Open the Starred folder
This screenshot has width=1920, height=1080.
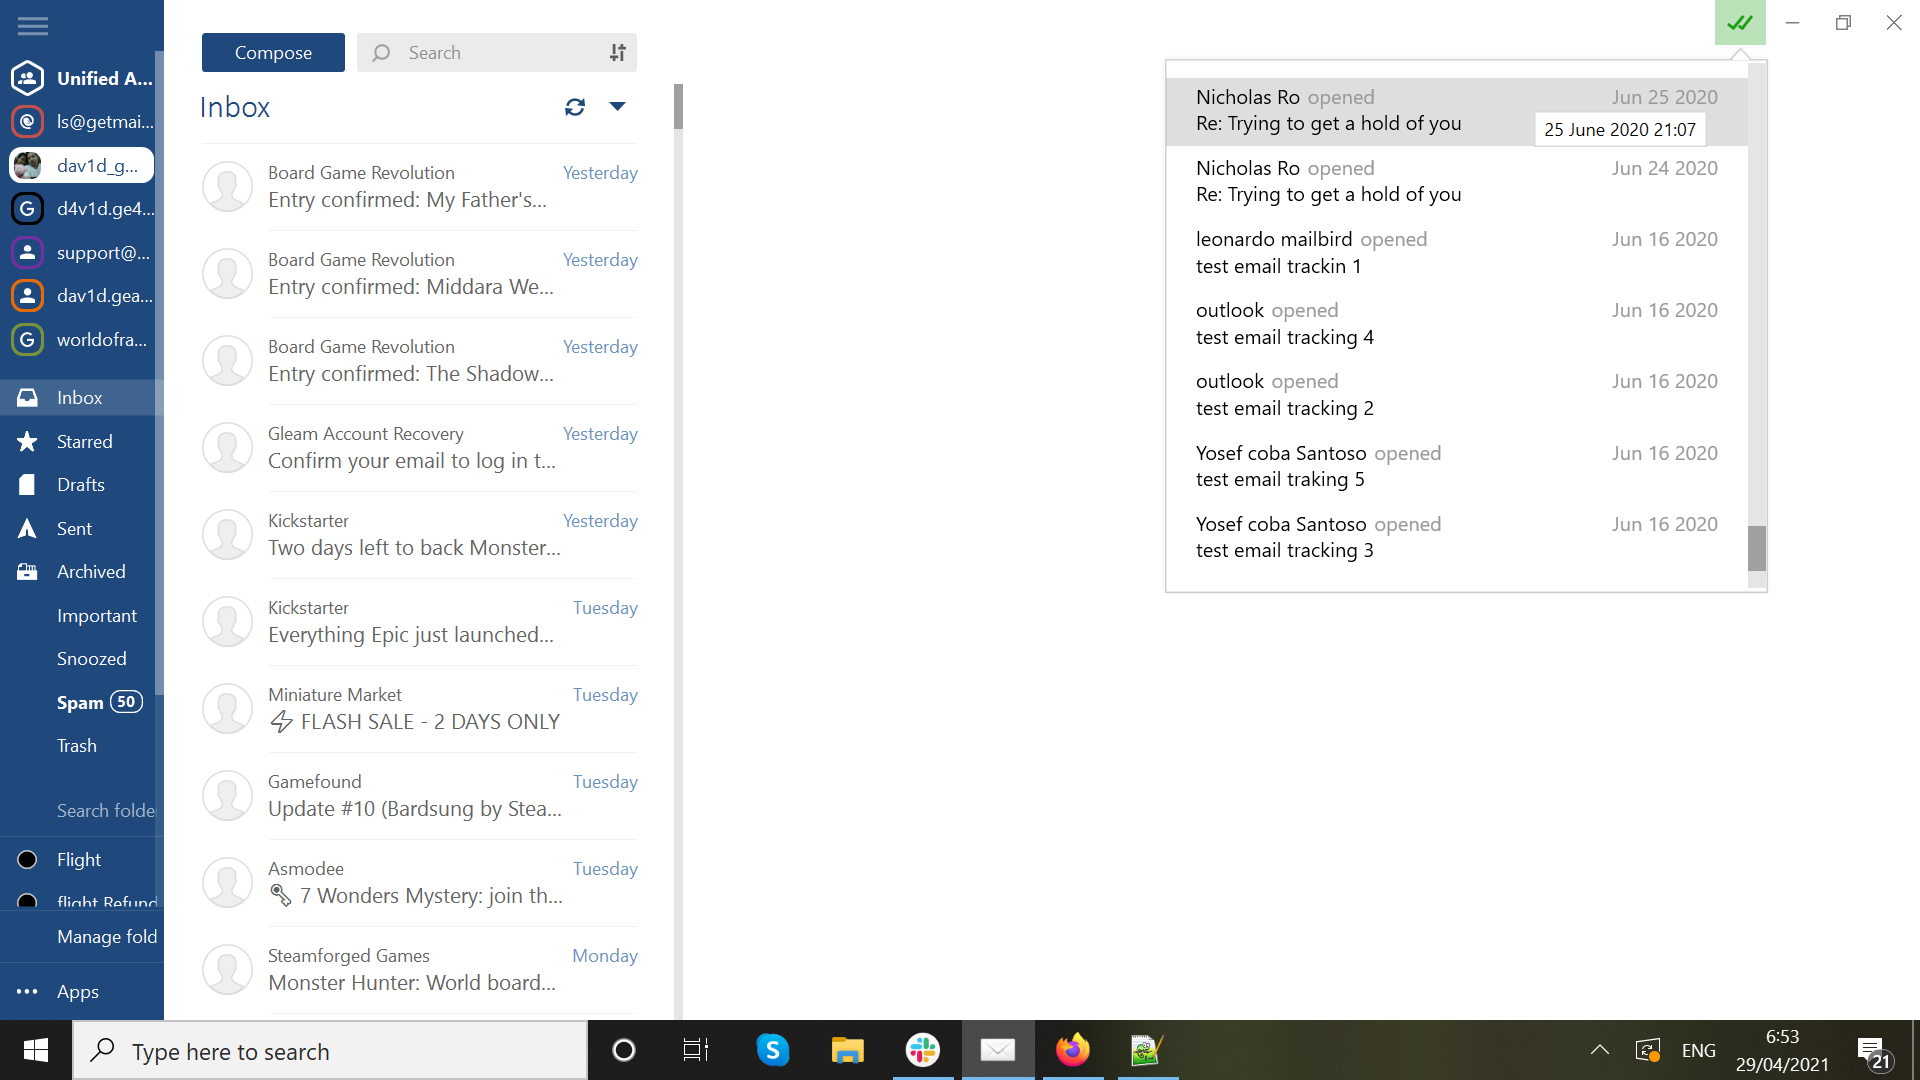pos(84,442)
